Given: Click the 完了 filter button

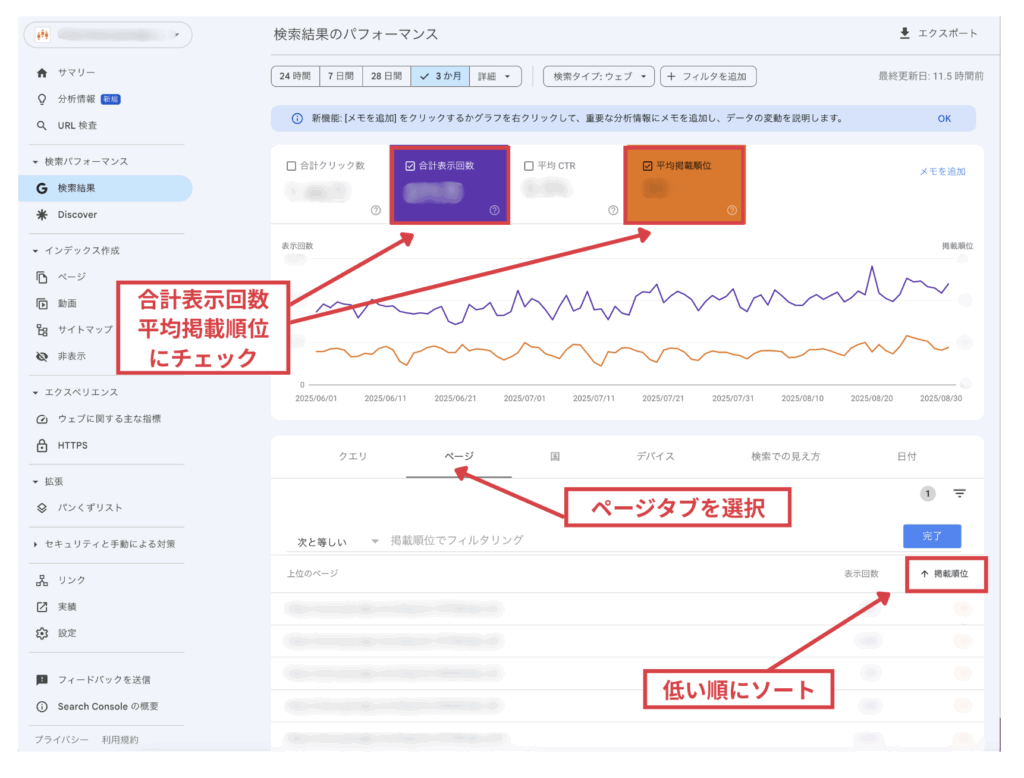Looking at the screenshot, I should pos(931,536).
